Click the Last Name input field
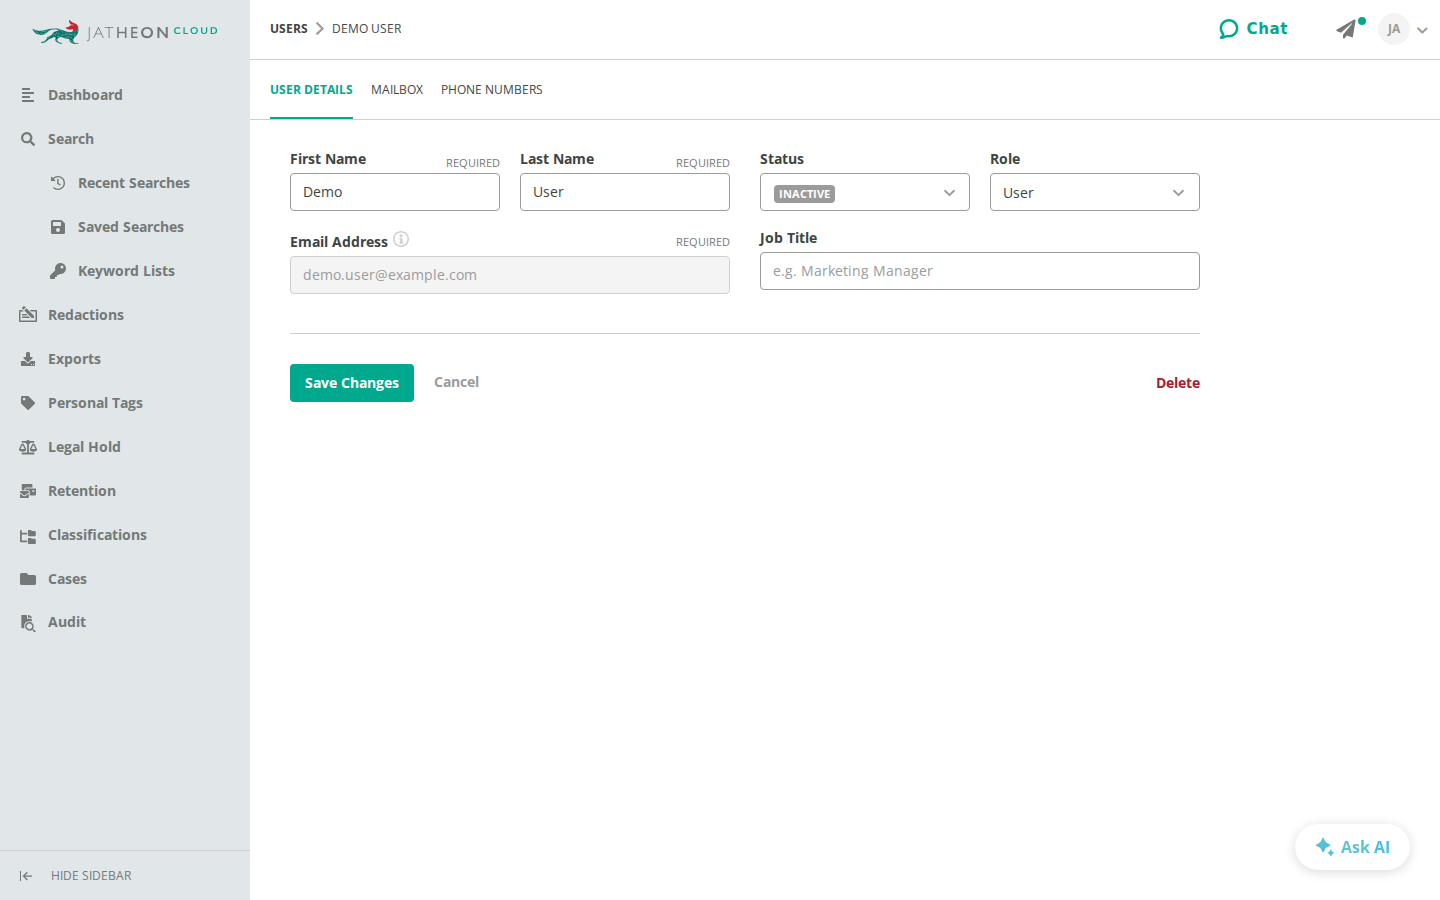This screenshot has height=900, width=1440. pyautogui.click(x=625, y=192)
